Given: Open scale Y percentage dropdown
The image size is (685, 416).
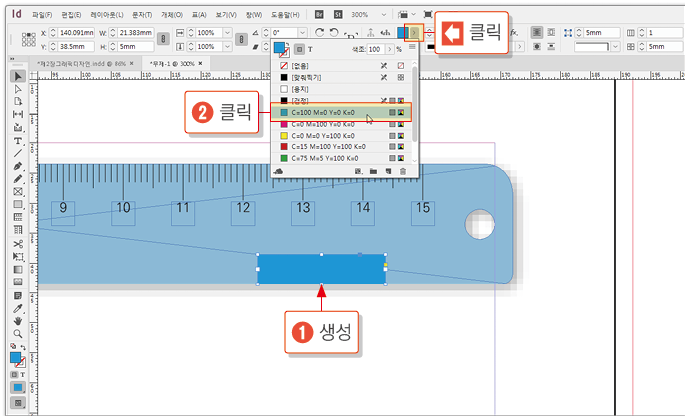Looking at the screenshot, I should tap(228, 46).
